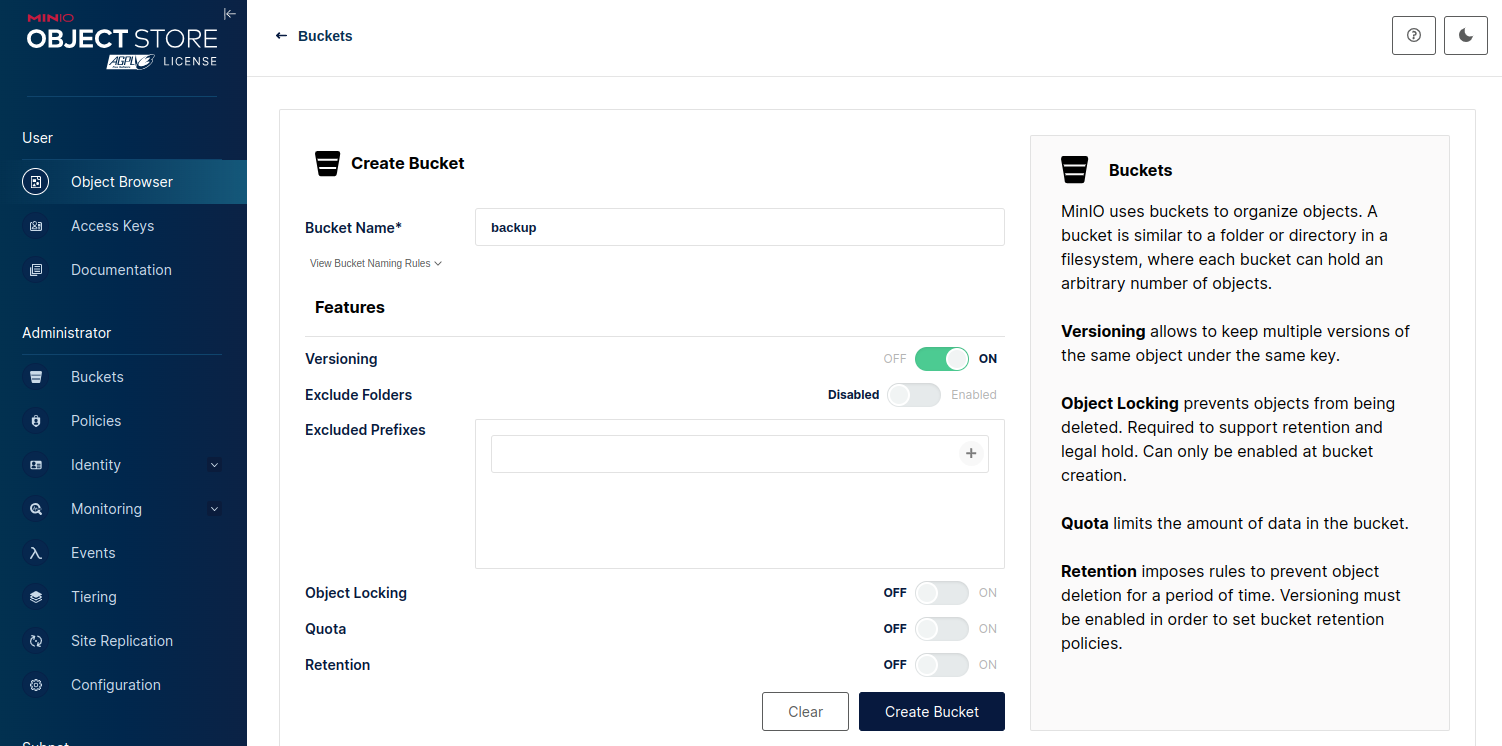Turn off the Versioning toggle
Image resolution: width=1502 pixels, height=746 pixels.
tap(942, 359)
